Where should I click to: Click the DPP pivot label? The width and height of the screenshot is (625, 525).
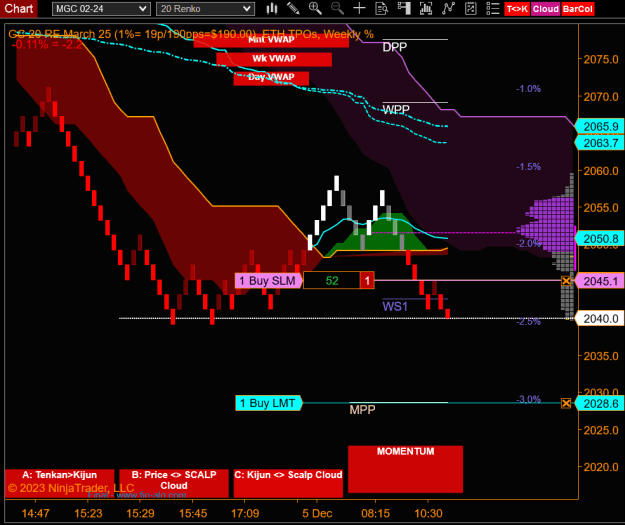point(395,47)
